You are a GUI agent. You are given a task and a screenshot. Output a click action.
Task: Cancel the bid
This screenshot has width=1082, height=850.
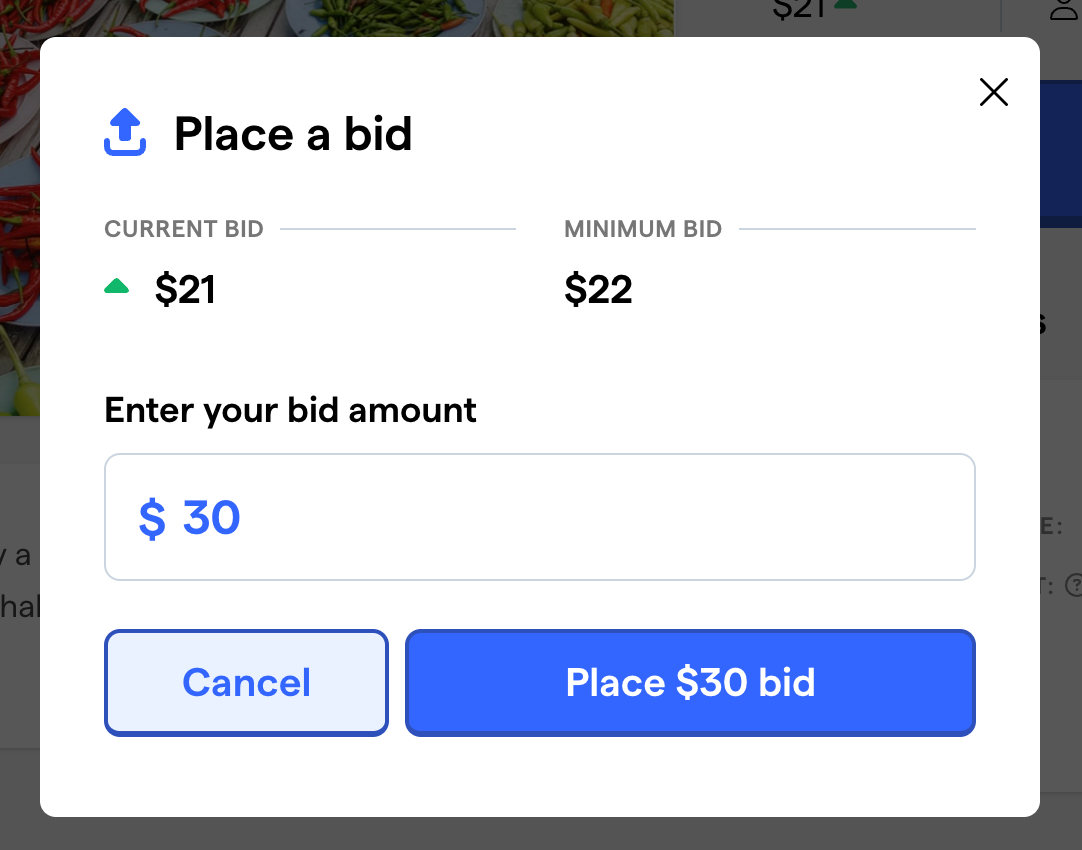coord(246,682)
